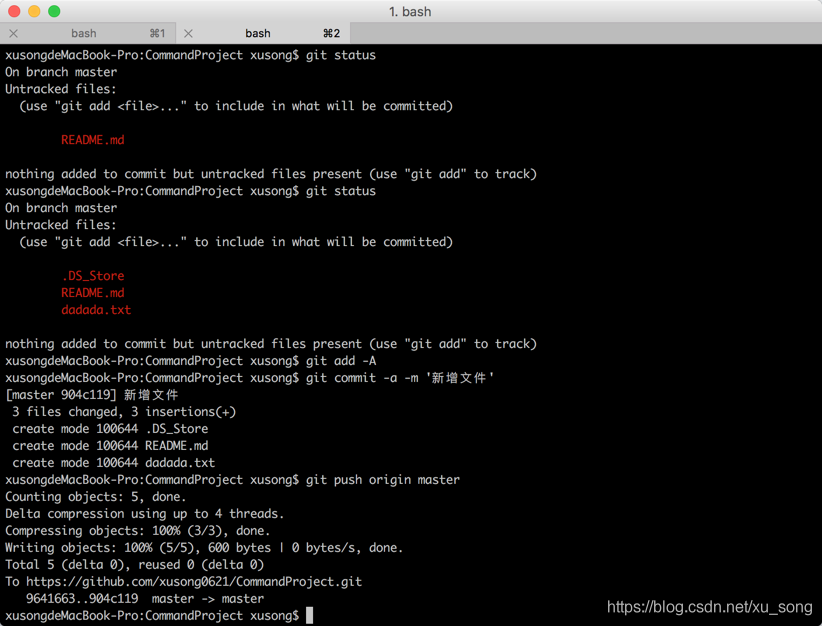This screenshot has width=822, height=626.
Task: Click the second 'Untracked files:' heading
Action: coord(61,225)
